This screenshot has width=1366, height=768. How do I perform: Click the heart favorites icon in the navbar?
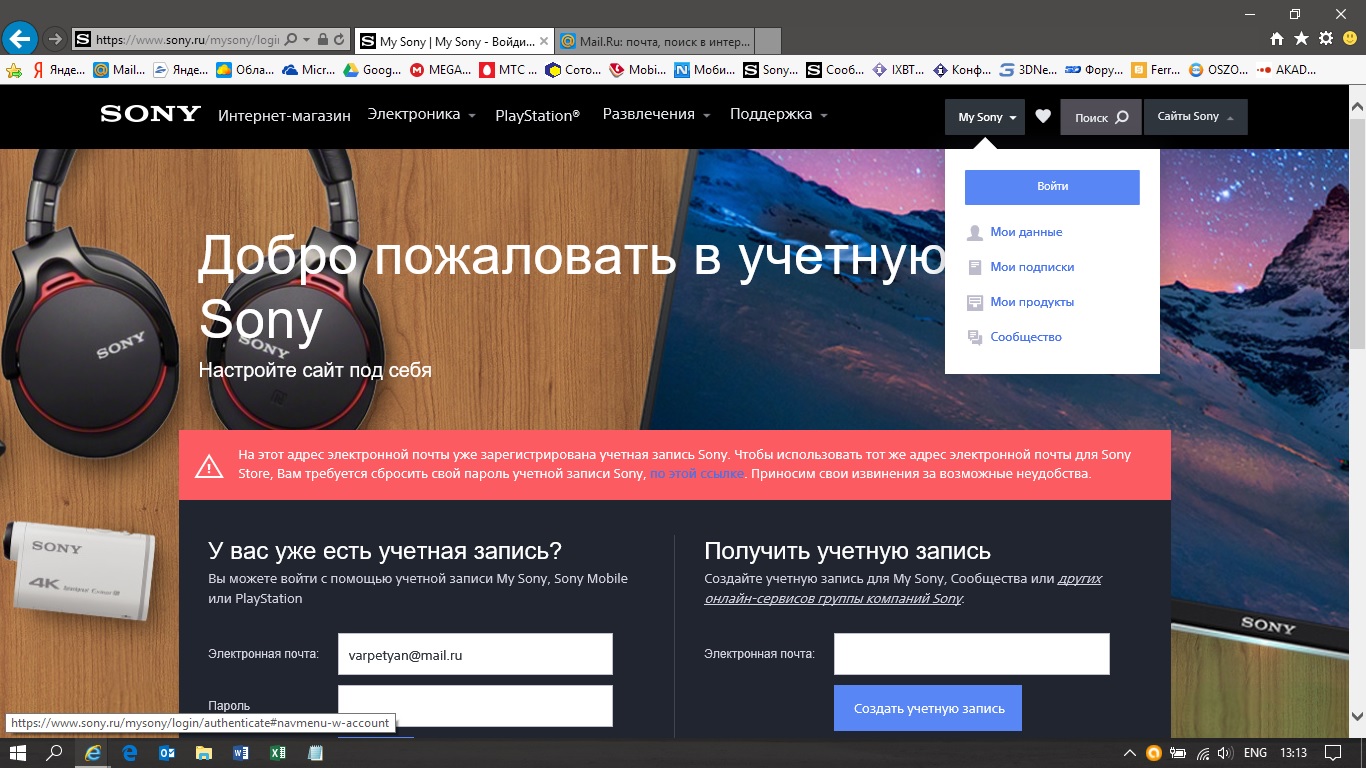point(1042,116)
